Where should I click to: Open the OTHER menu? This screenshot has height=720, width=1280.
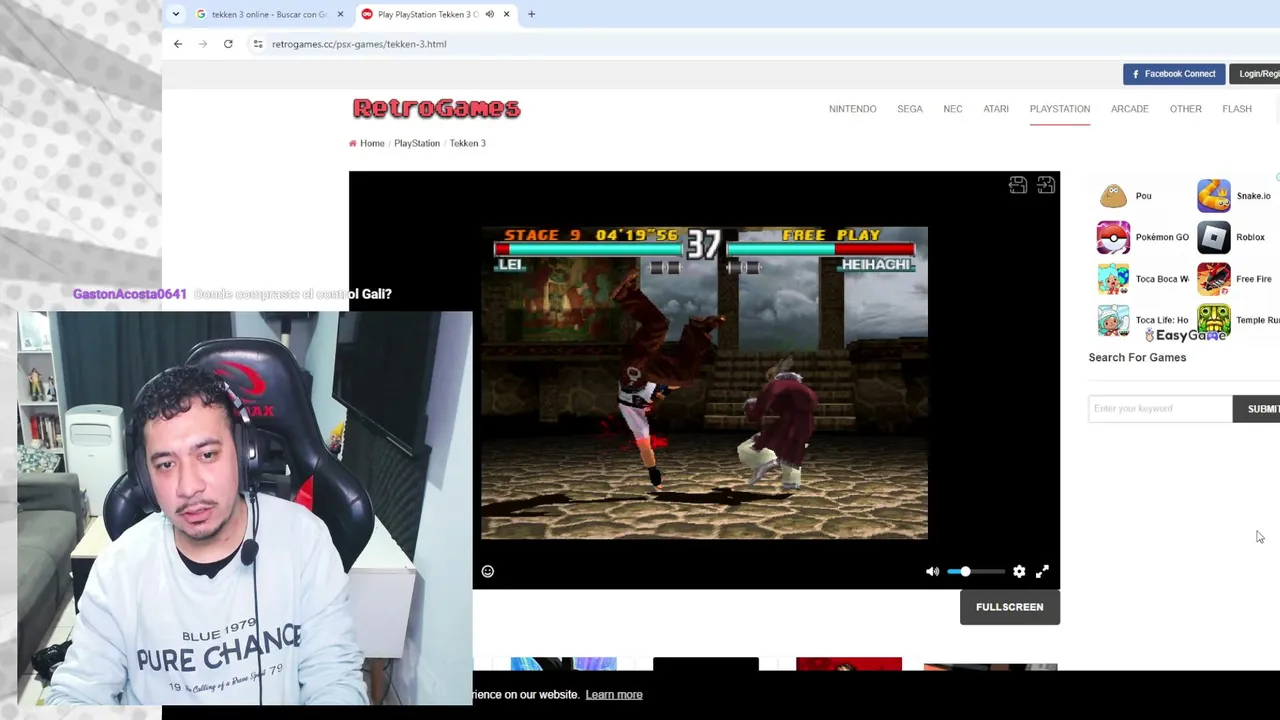click(x=1186, y=109)
